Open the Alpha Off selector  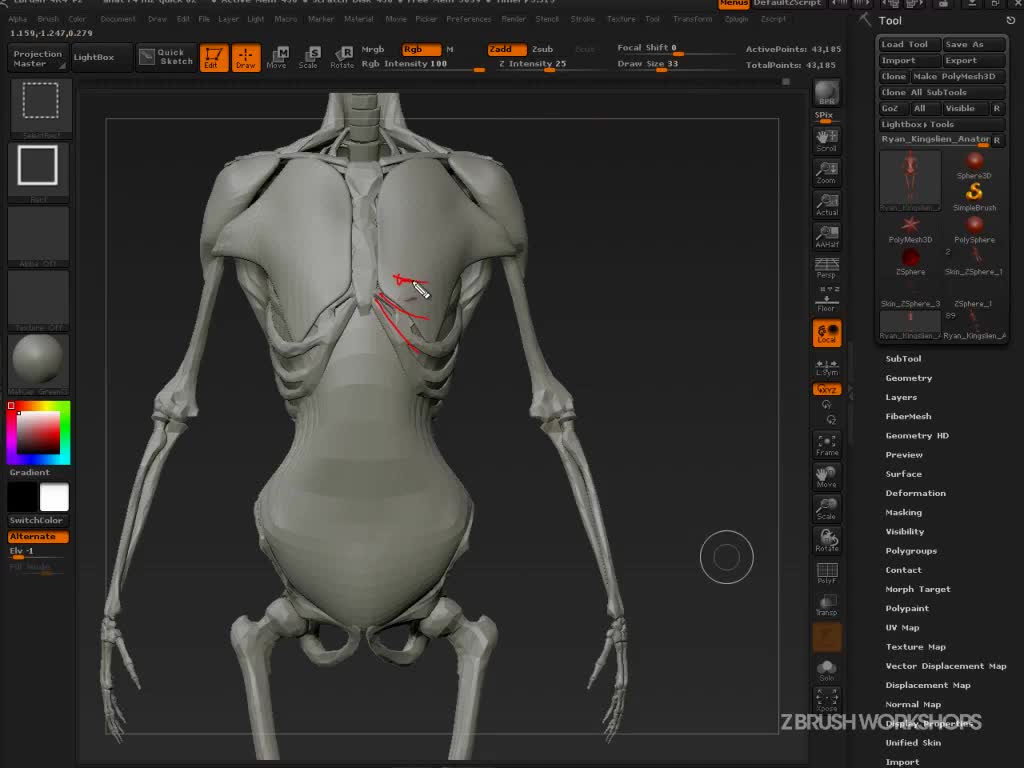[x=39, y=236]
